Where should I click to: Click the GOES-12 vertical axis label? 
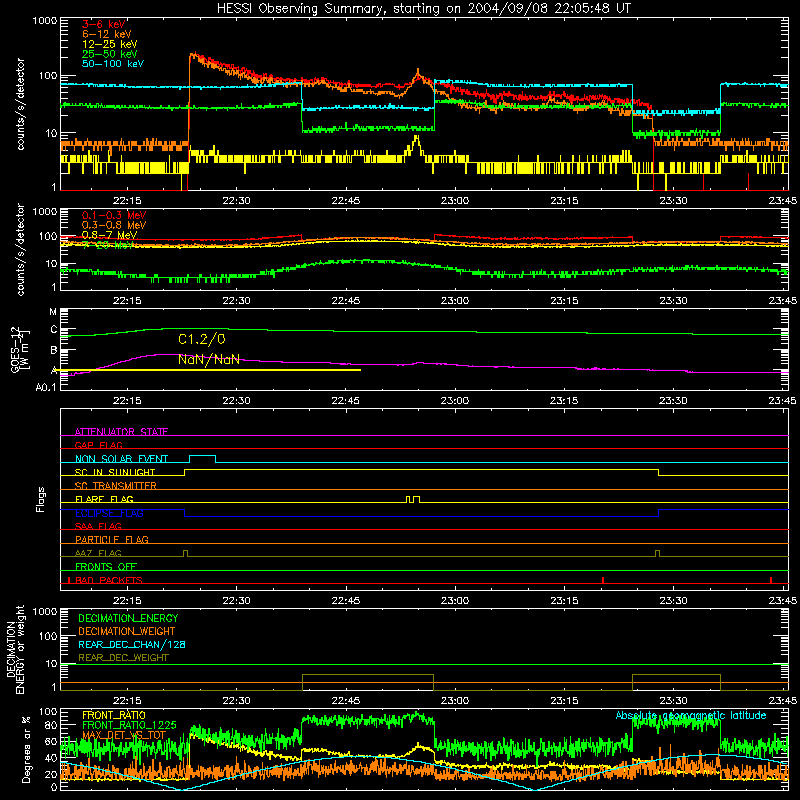[19, 350]
